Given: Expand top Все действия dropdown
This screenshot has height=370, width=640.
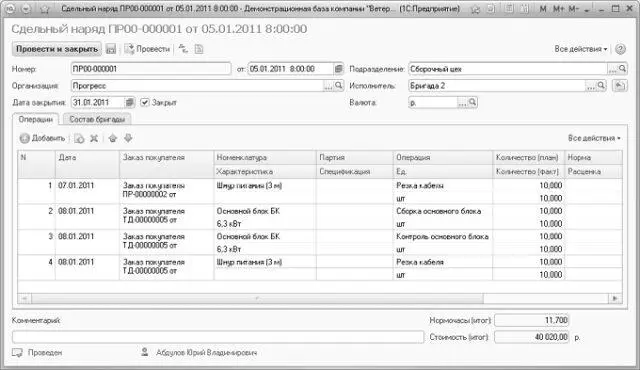Looking at the screenshot, I should (581, 49).
